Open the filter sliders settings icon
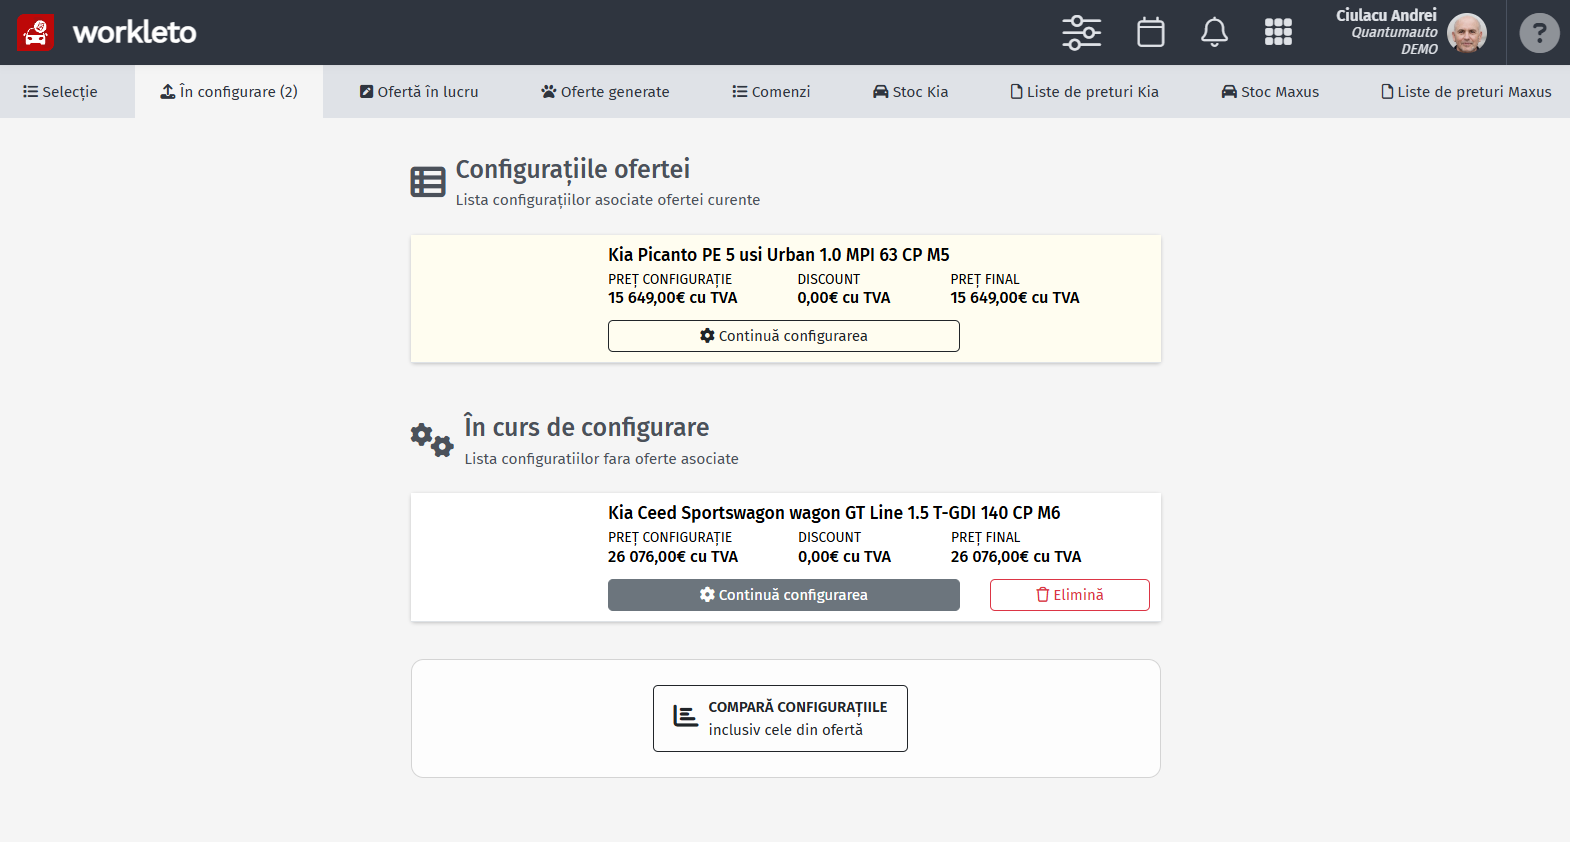 tap(1081, 32)
